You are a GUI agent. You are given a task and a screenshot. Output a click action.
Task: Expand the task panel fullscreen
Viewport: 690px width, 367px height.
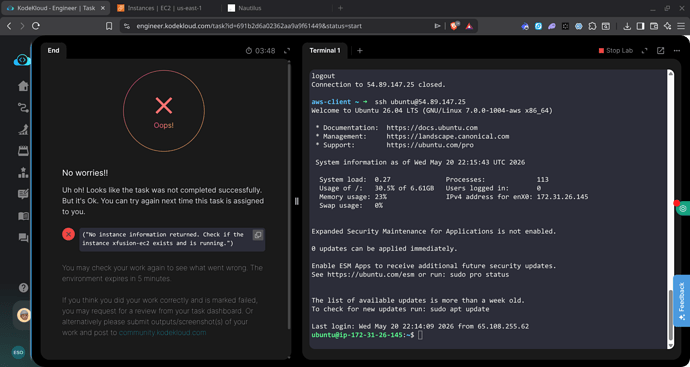click(x=287, y=51)
